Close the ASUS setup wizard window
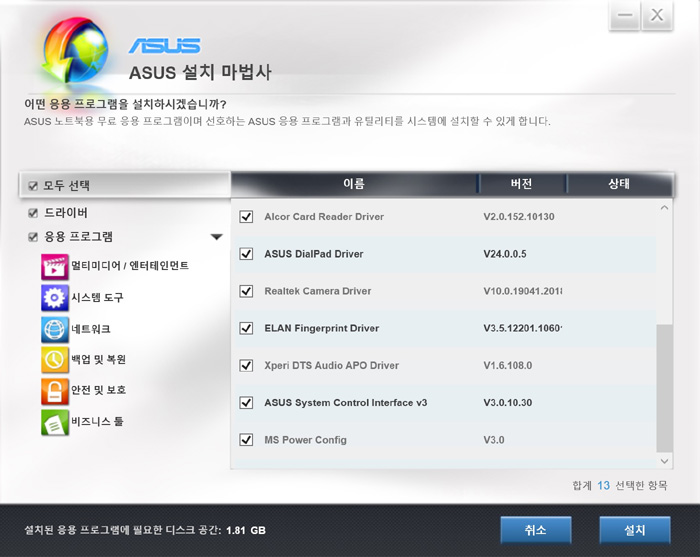The image size is (700, 557). 657,15
